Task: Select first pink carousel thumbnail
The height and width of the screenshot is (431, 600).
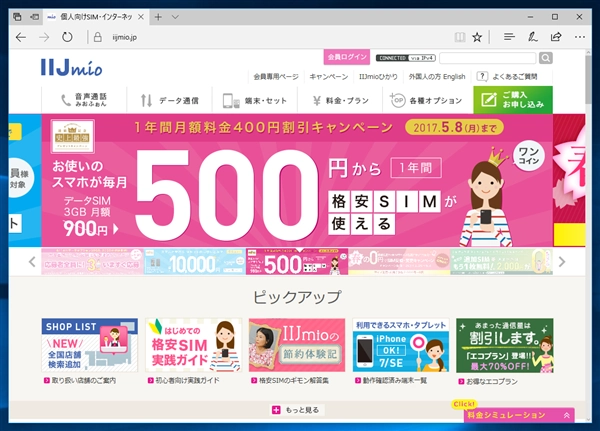Action: (x=92, y=261)
